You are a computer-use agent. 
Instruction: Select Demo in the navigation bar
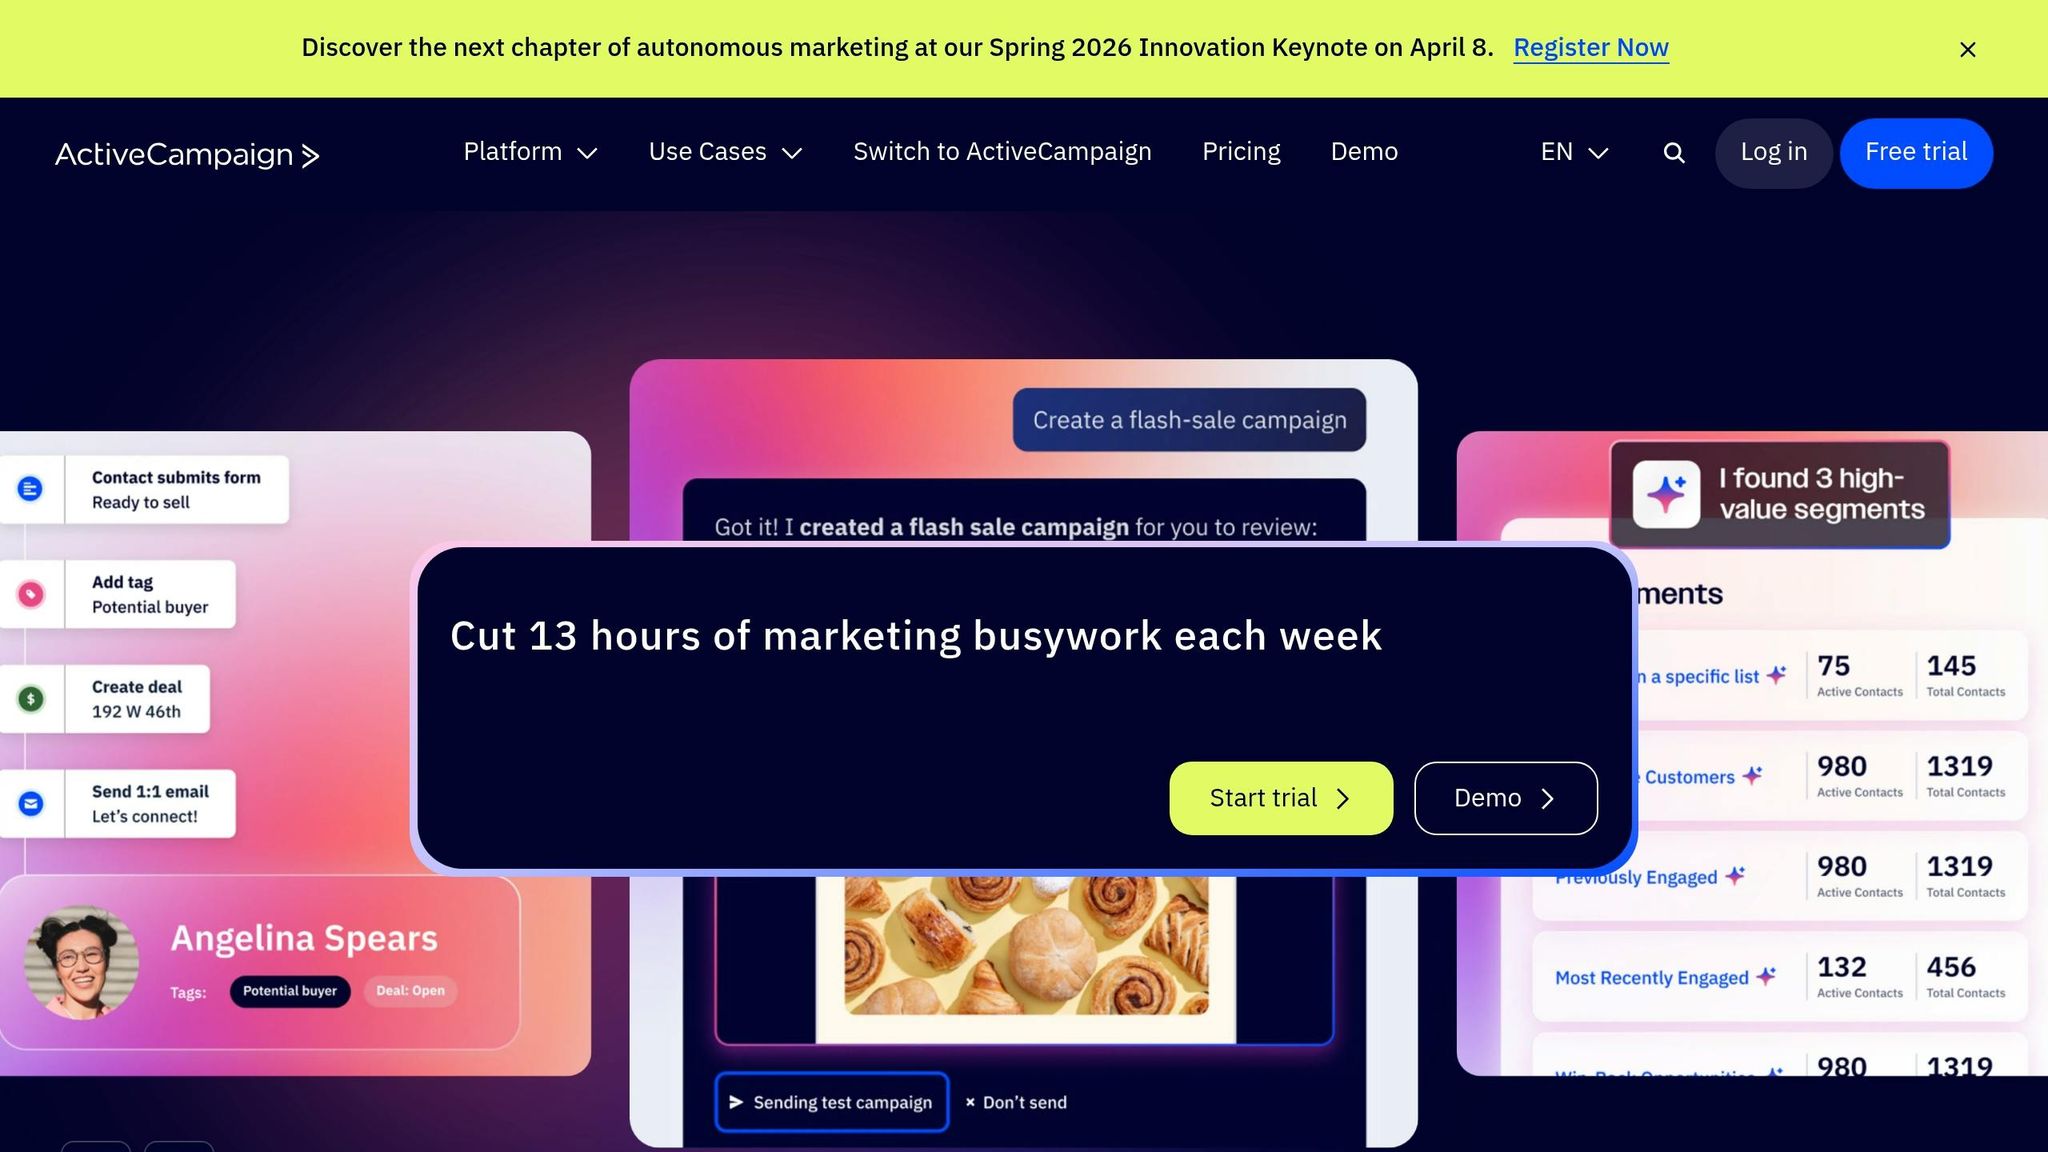coord(1364,152)
